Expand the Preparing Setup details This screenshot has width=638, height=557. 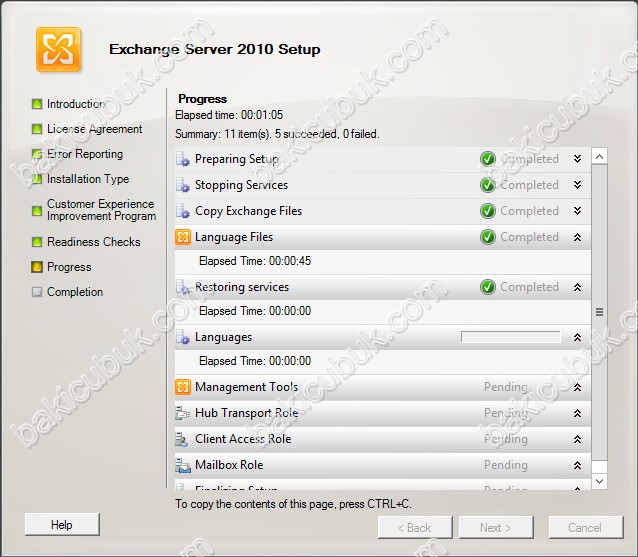tap(577, 159)
